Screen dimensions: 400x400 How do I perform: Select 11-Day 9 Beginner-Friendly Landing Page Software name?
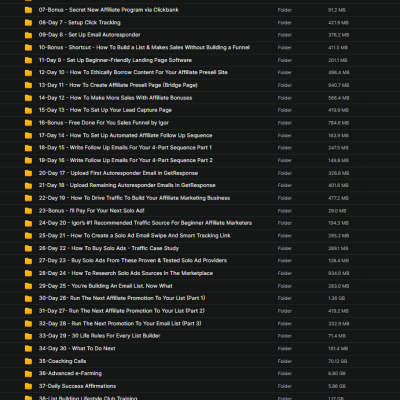(x=115, y=60)
